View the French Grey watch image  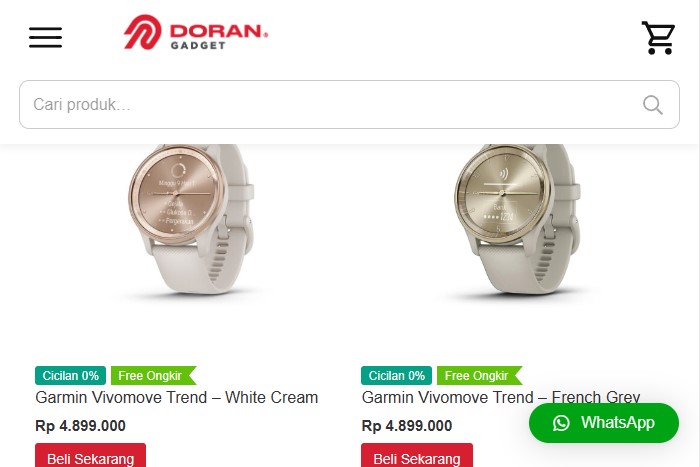517,220
